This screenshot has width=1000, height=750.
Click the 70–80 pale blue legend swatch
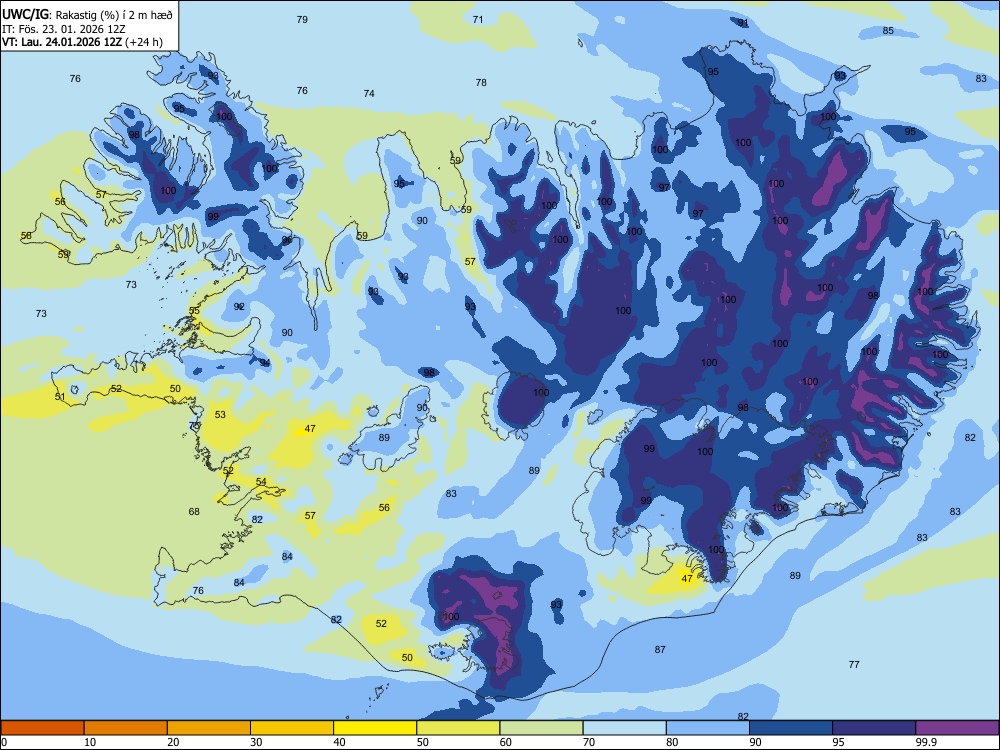click(624, 728)
